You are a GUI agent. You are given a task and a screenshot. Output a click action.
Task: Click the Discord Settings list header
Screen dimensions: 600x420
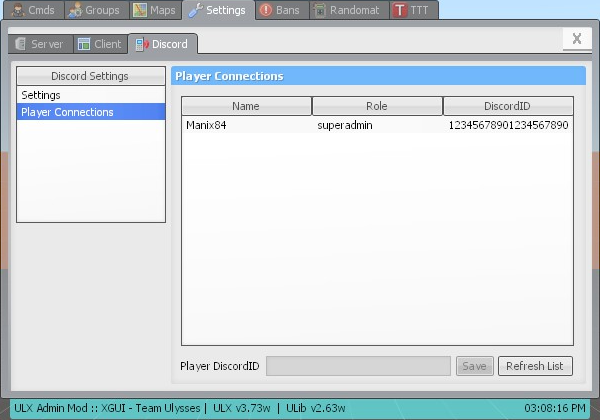click(91, 76)
